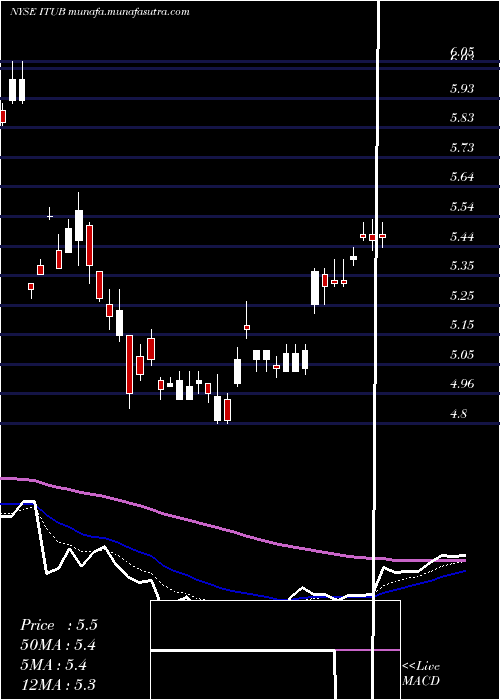Click the 5.15 price axis label
The image size is (500, 700).
coord(462,325)
